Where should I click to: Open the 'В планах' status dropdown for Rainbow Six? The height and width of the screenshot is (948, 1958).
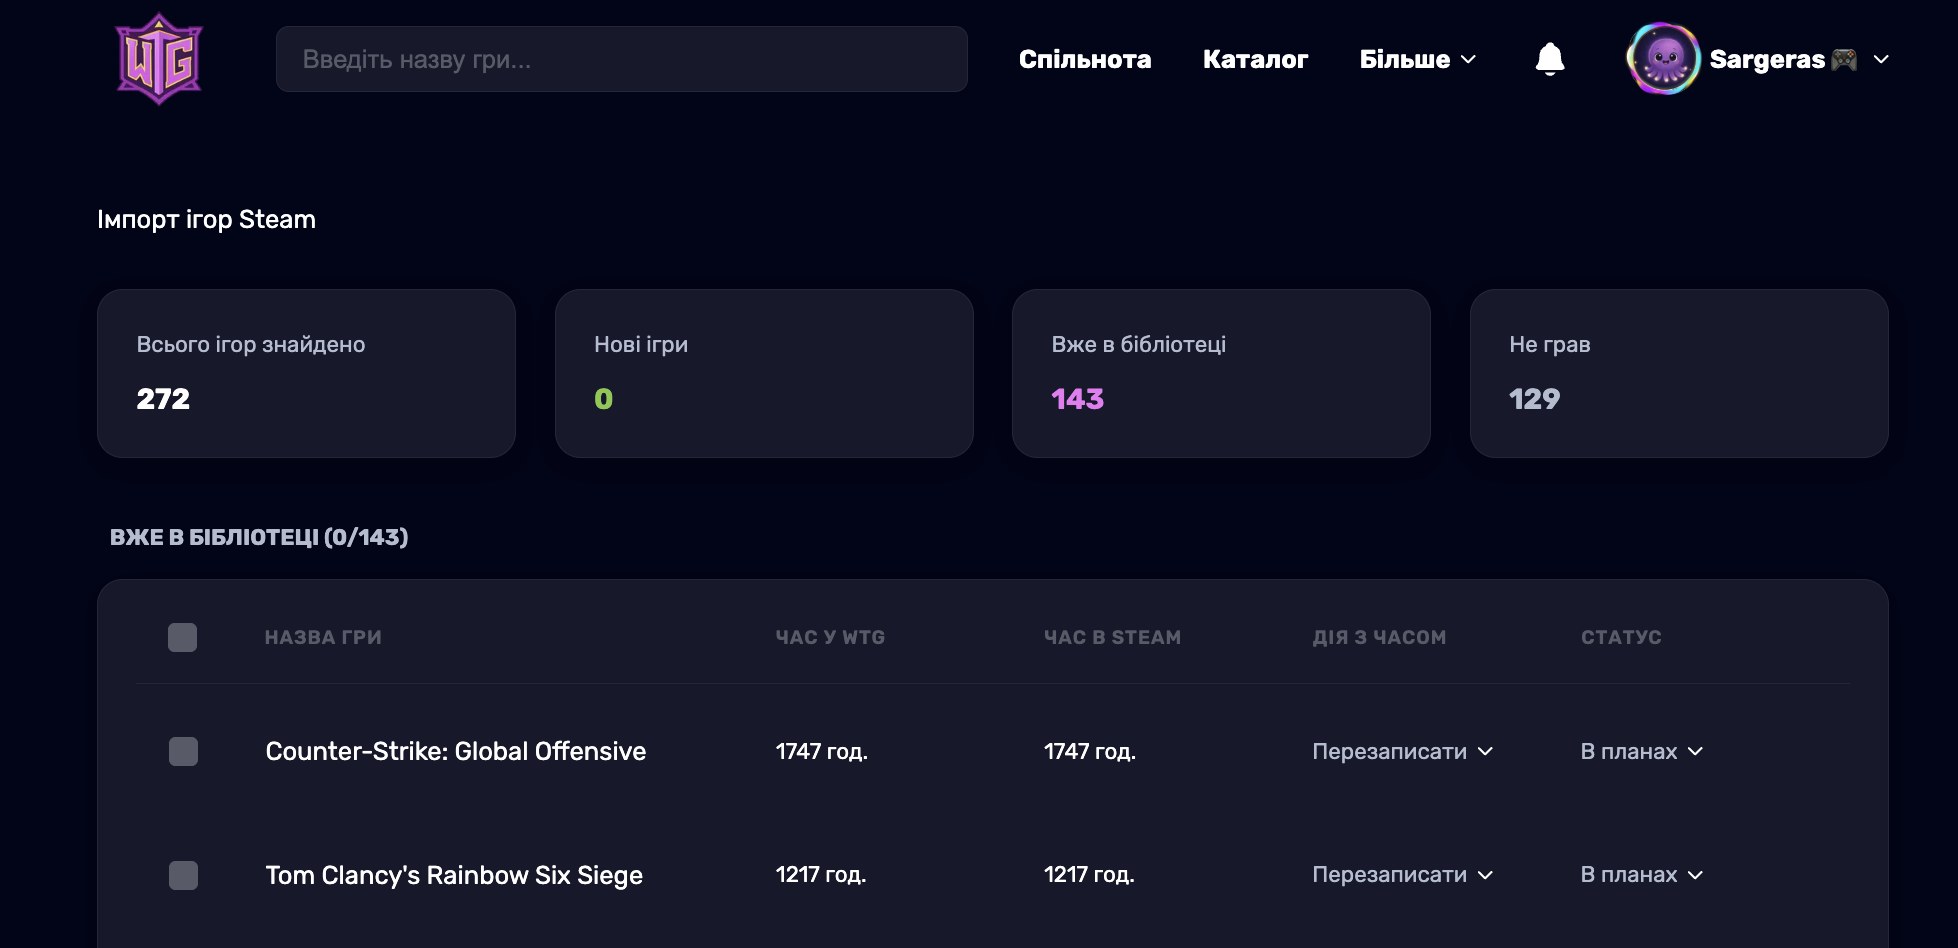1641,875
